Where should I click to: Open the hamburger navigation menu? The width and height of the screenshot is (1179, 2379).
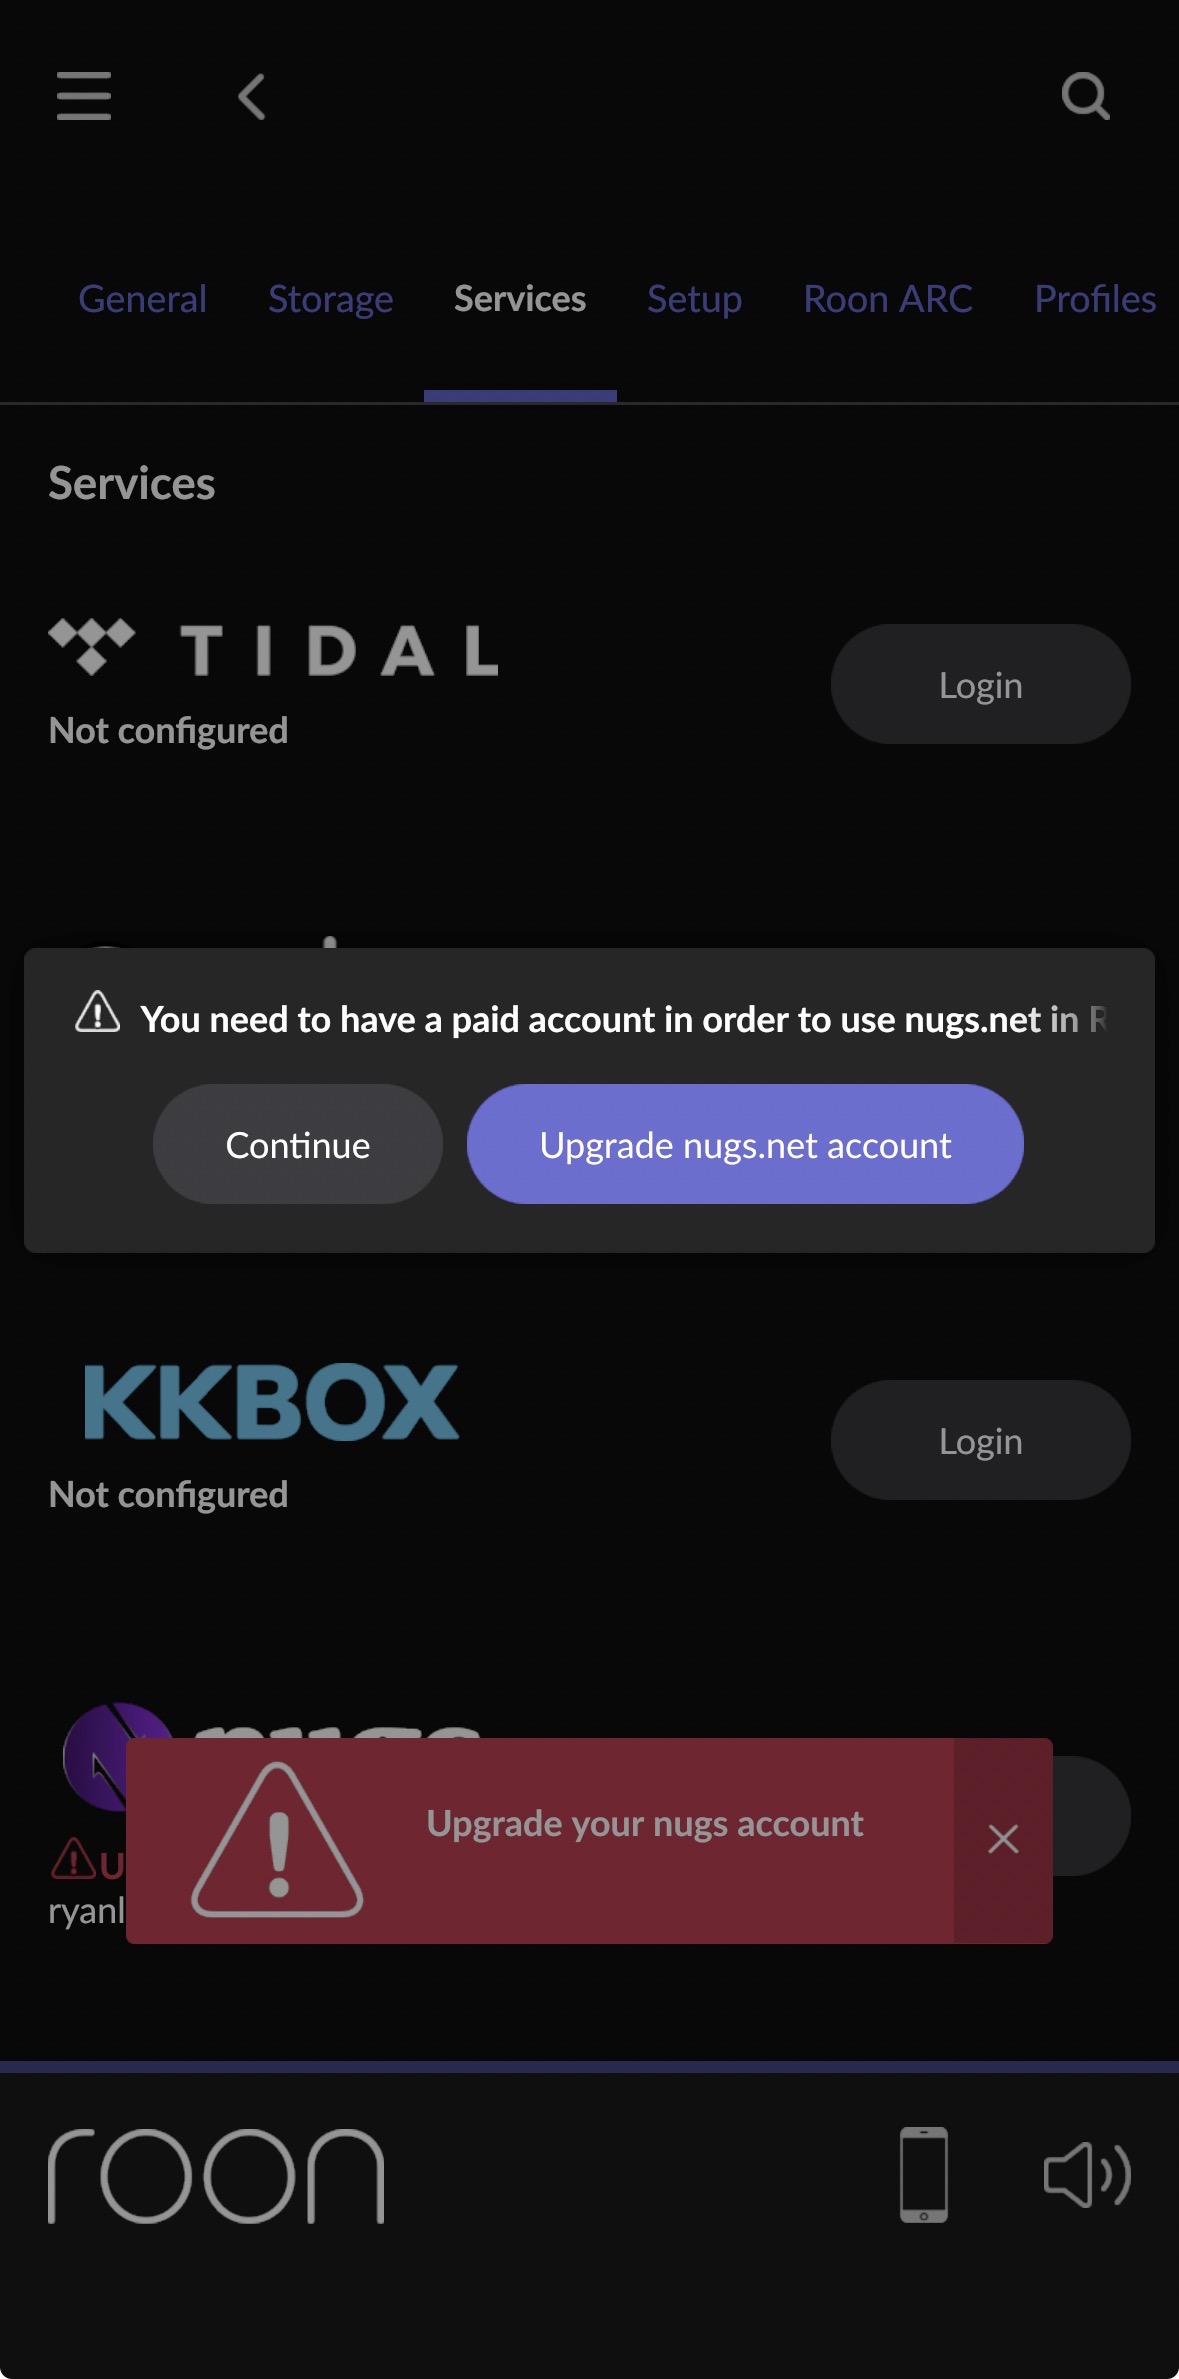click(x=84, y=96)
